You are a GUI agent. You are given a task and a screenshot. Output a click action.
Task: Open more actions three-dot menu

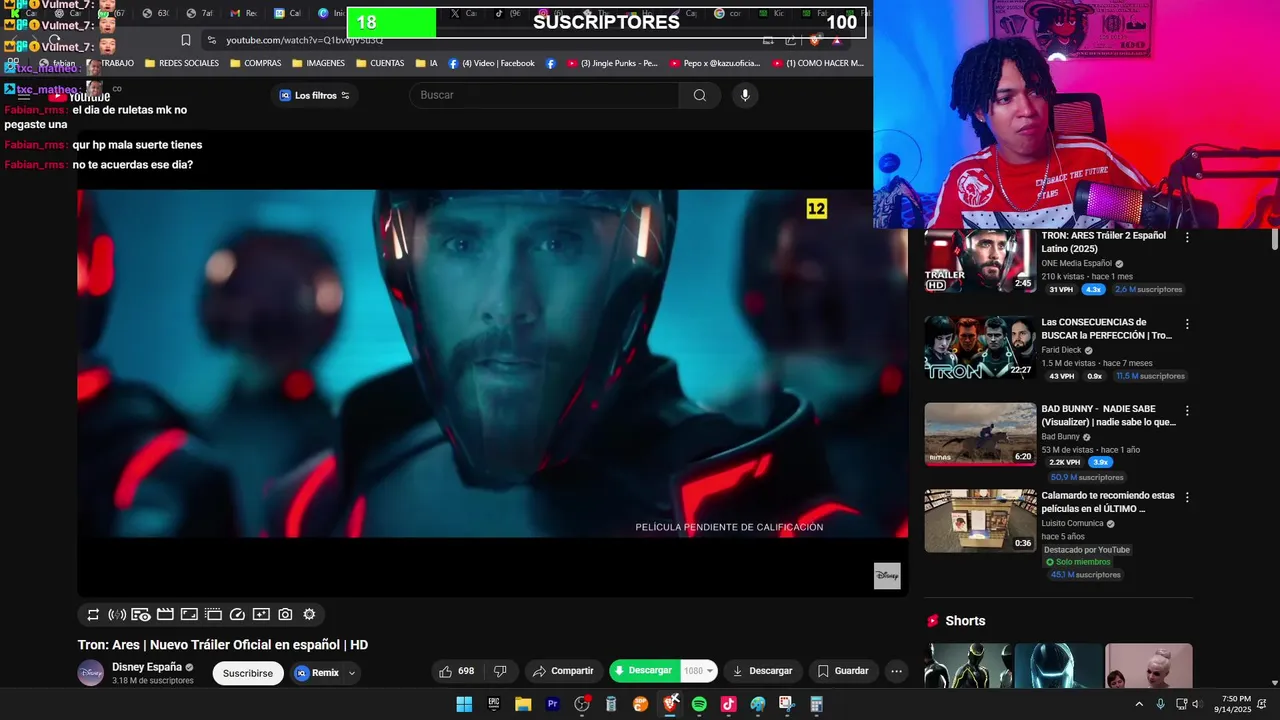coord(896,671)
